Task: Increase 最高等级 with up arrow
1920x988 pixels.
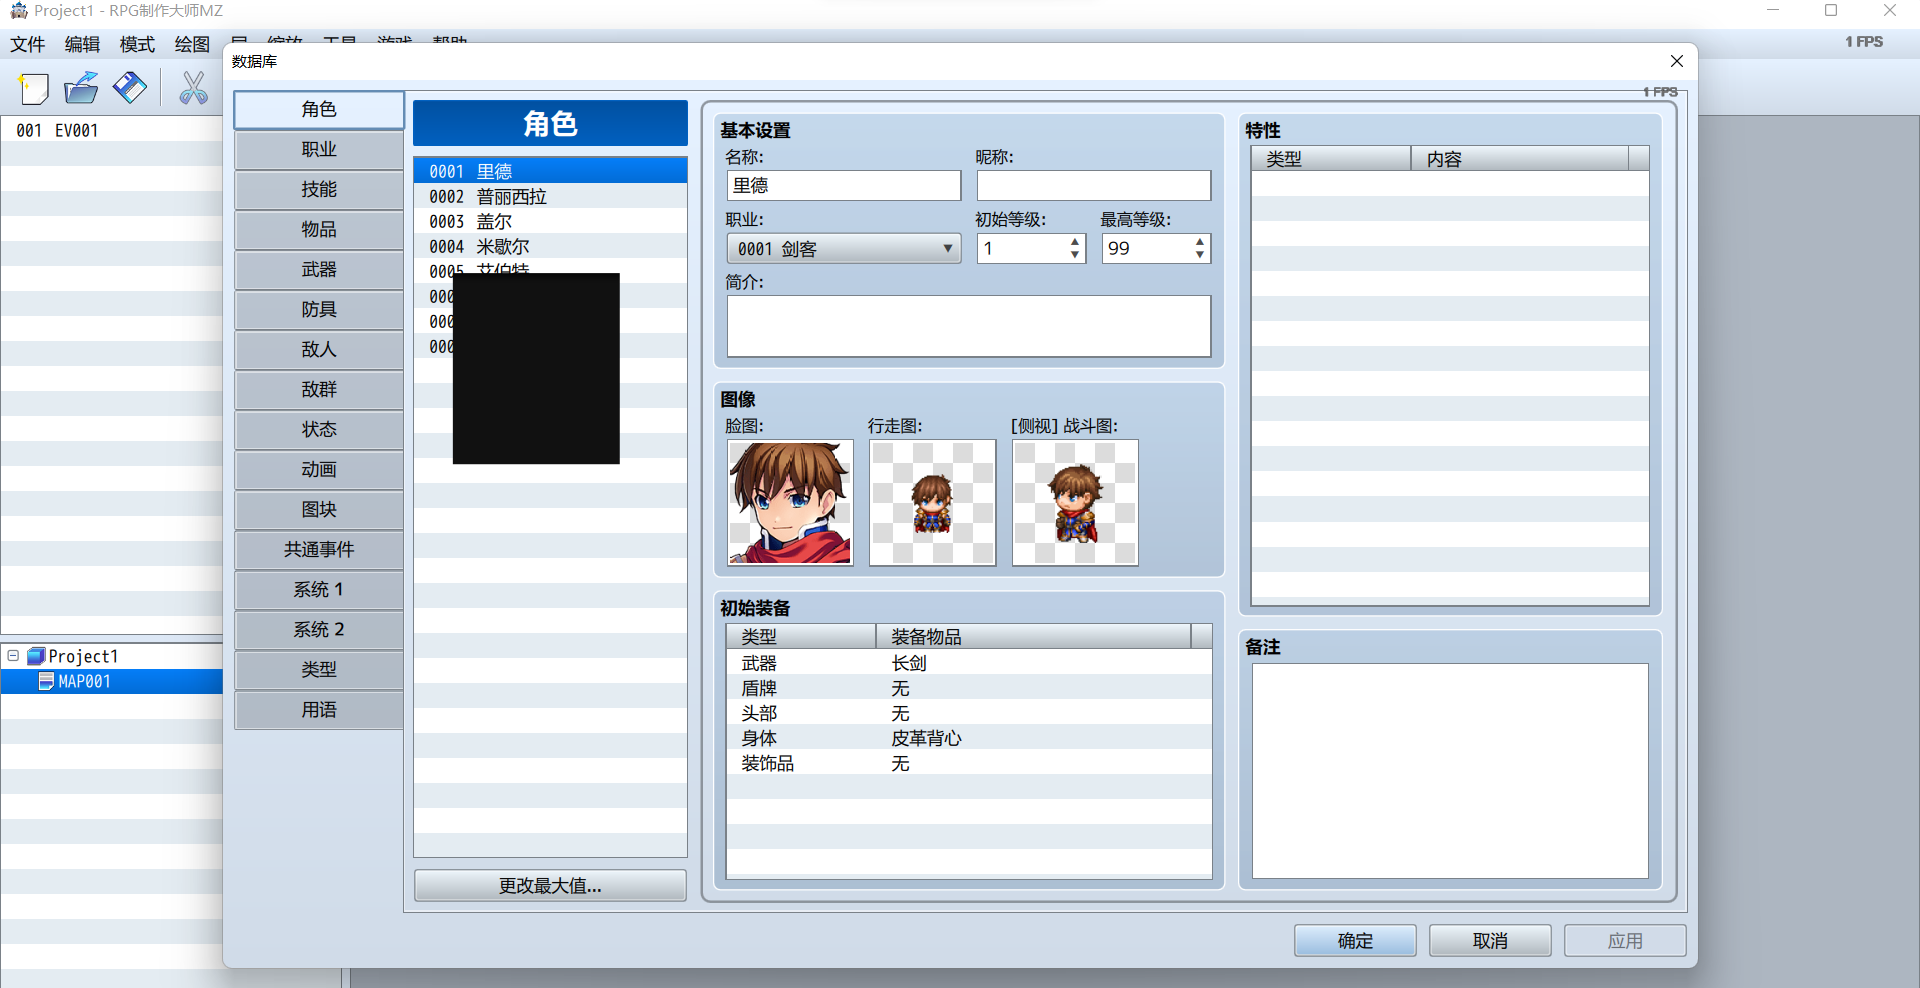Action: pos(1200,242)
